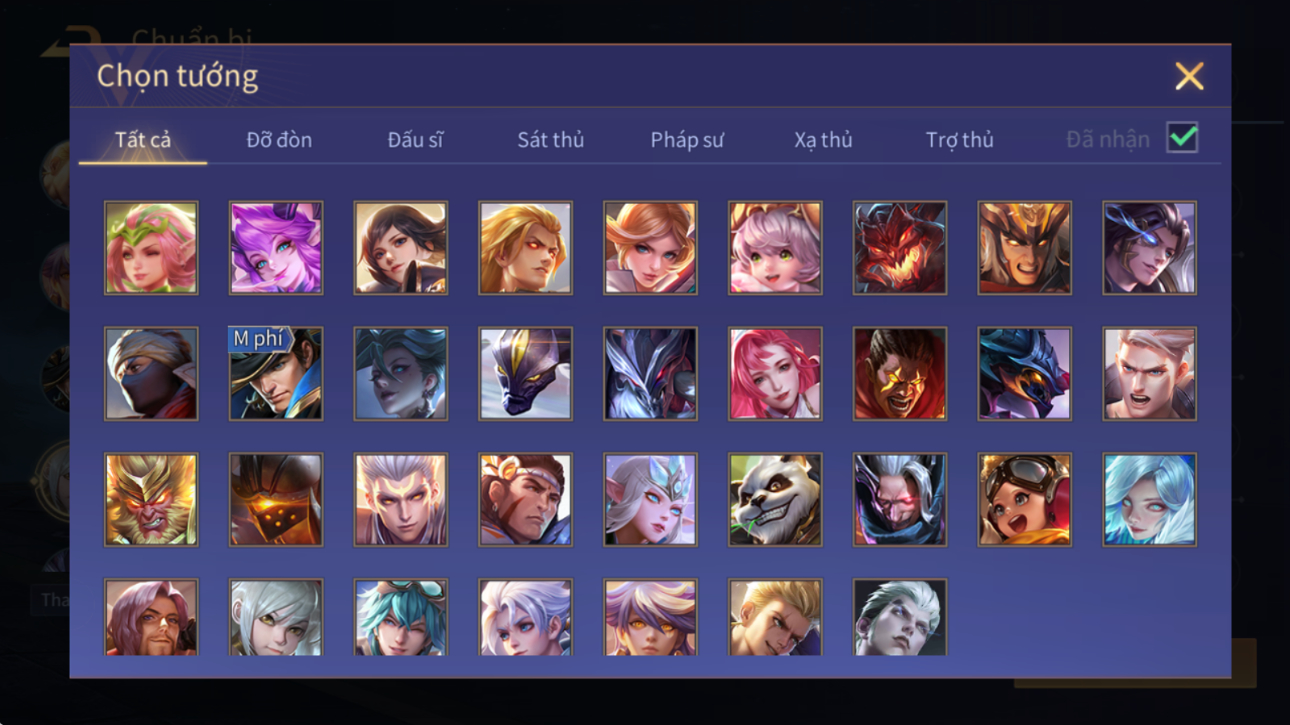
Task: Pick the golden-helmeted warrior portrait
Action: 1024,248
